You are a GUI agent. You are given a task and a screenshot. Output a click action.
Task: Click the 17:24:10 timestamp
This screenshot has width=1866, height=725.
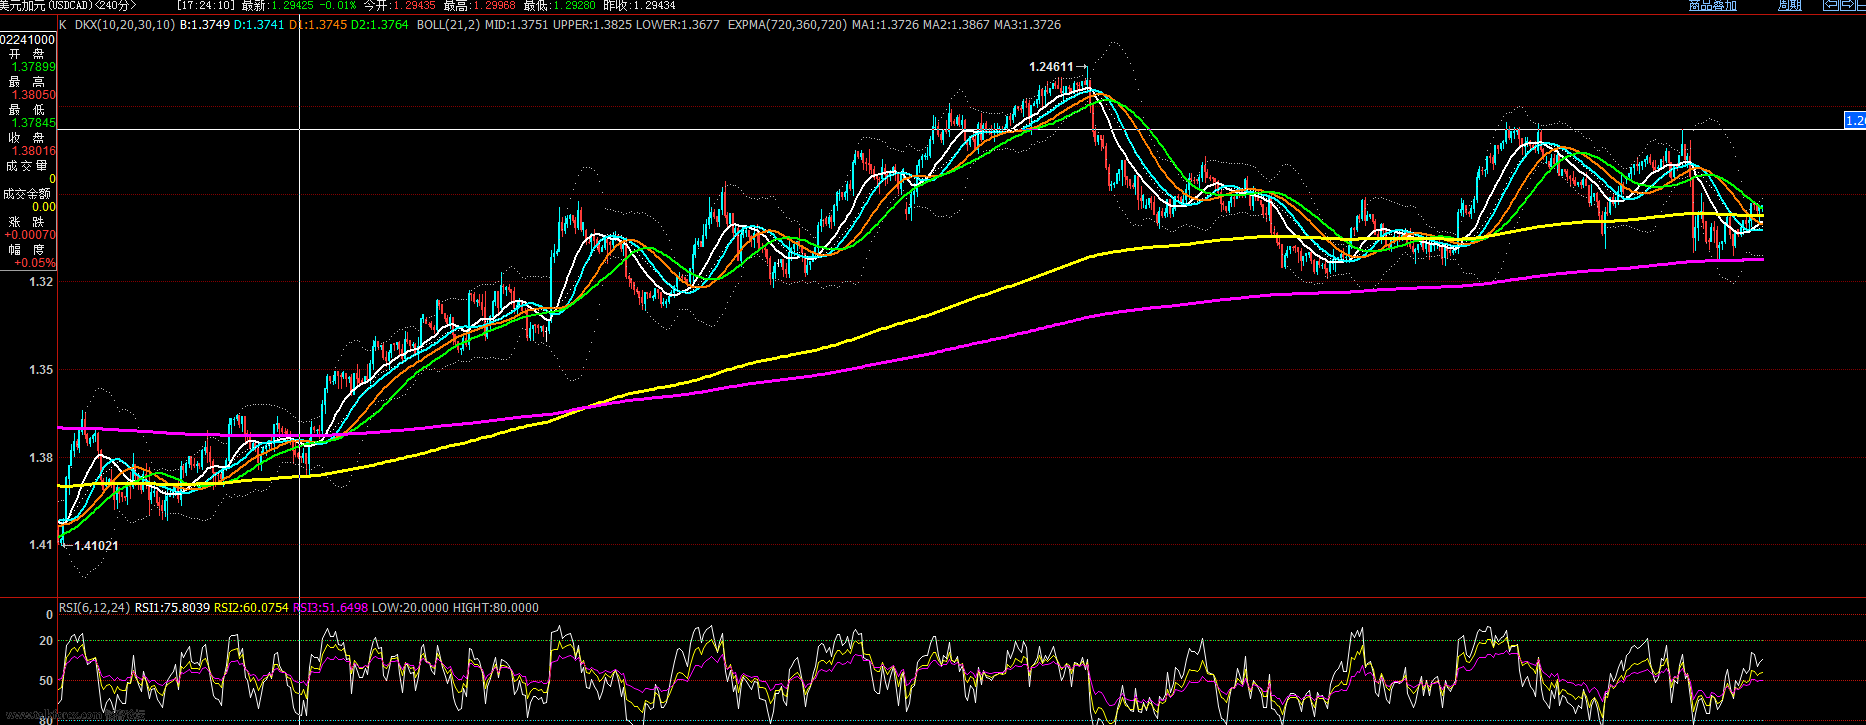pos(205,5)
